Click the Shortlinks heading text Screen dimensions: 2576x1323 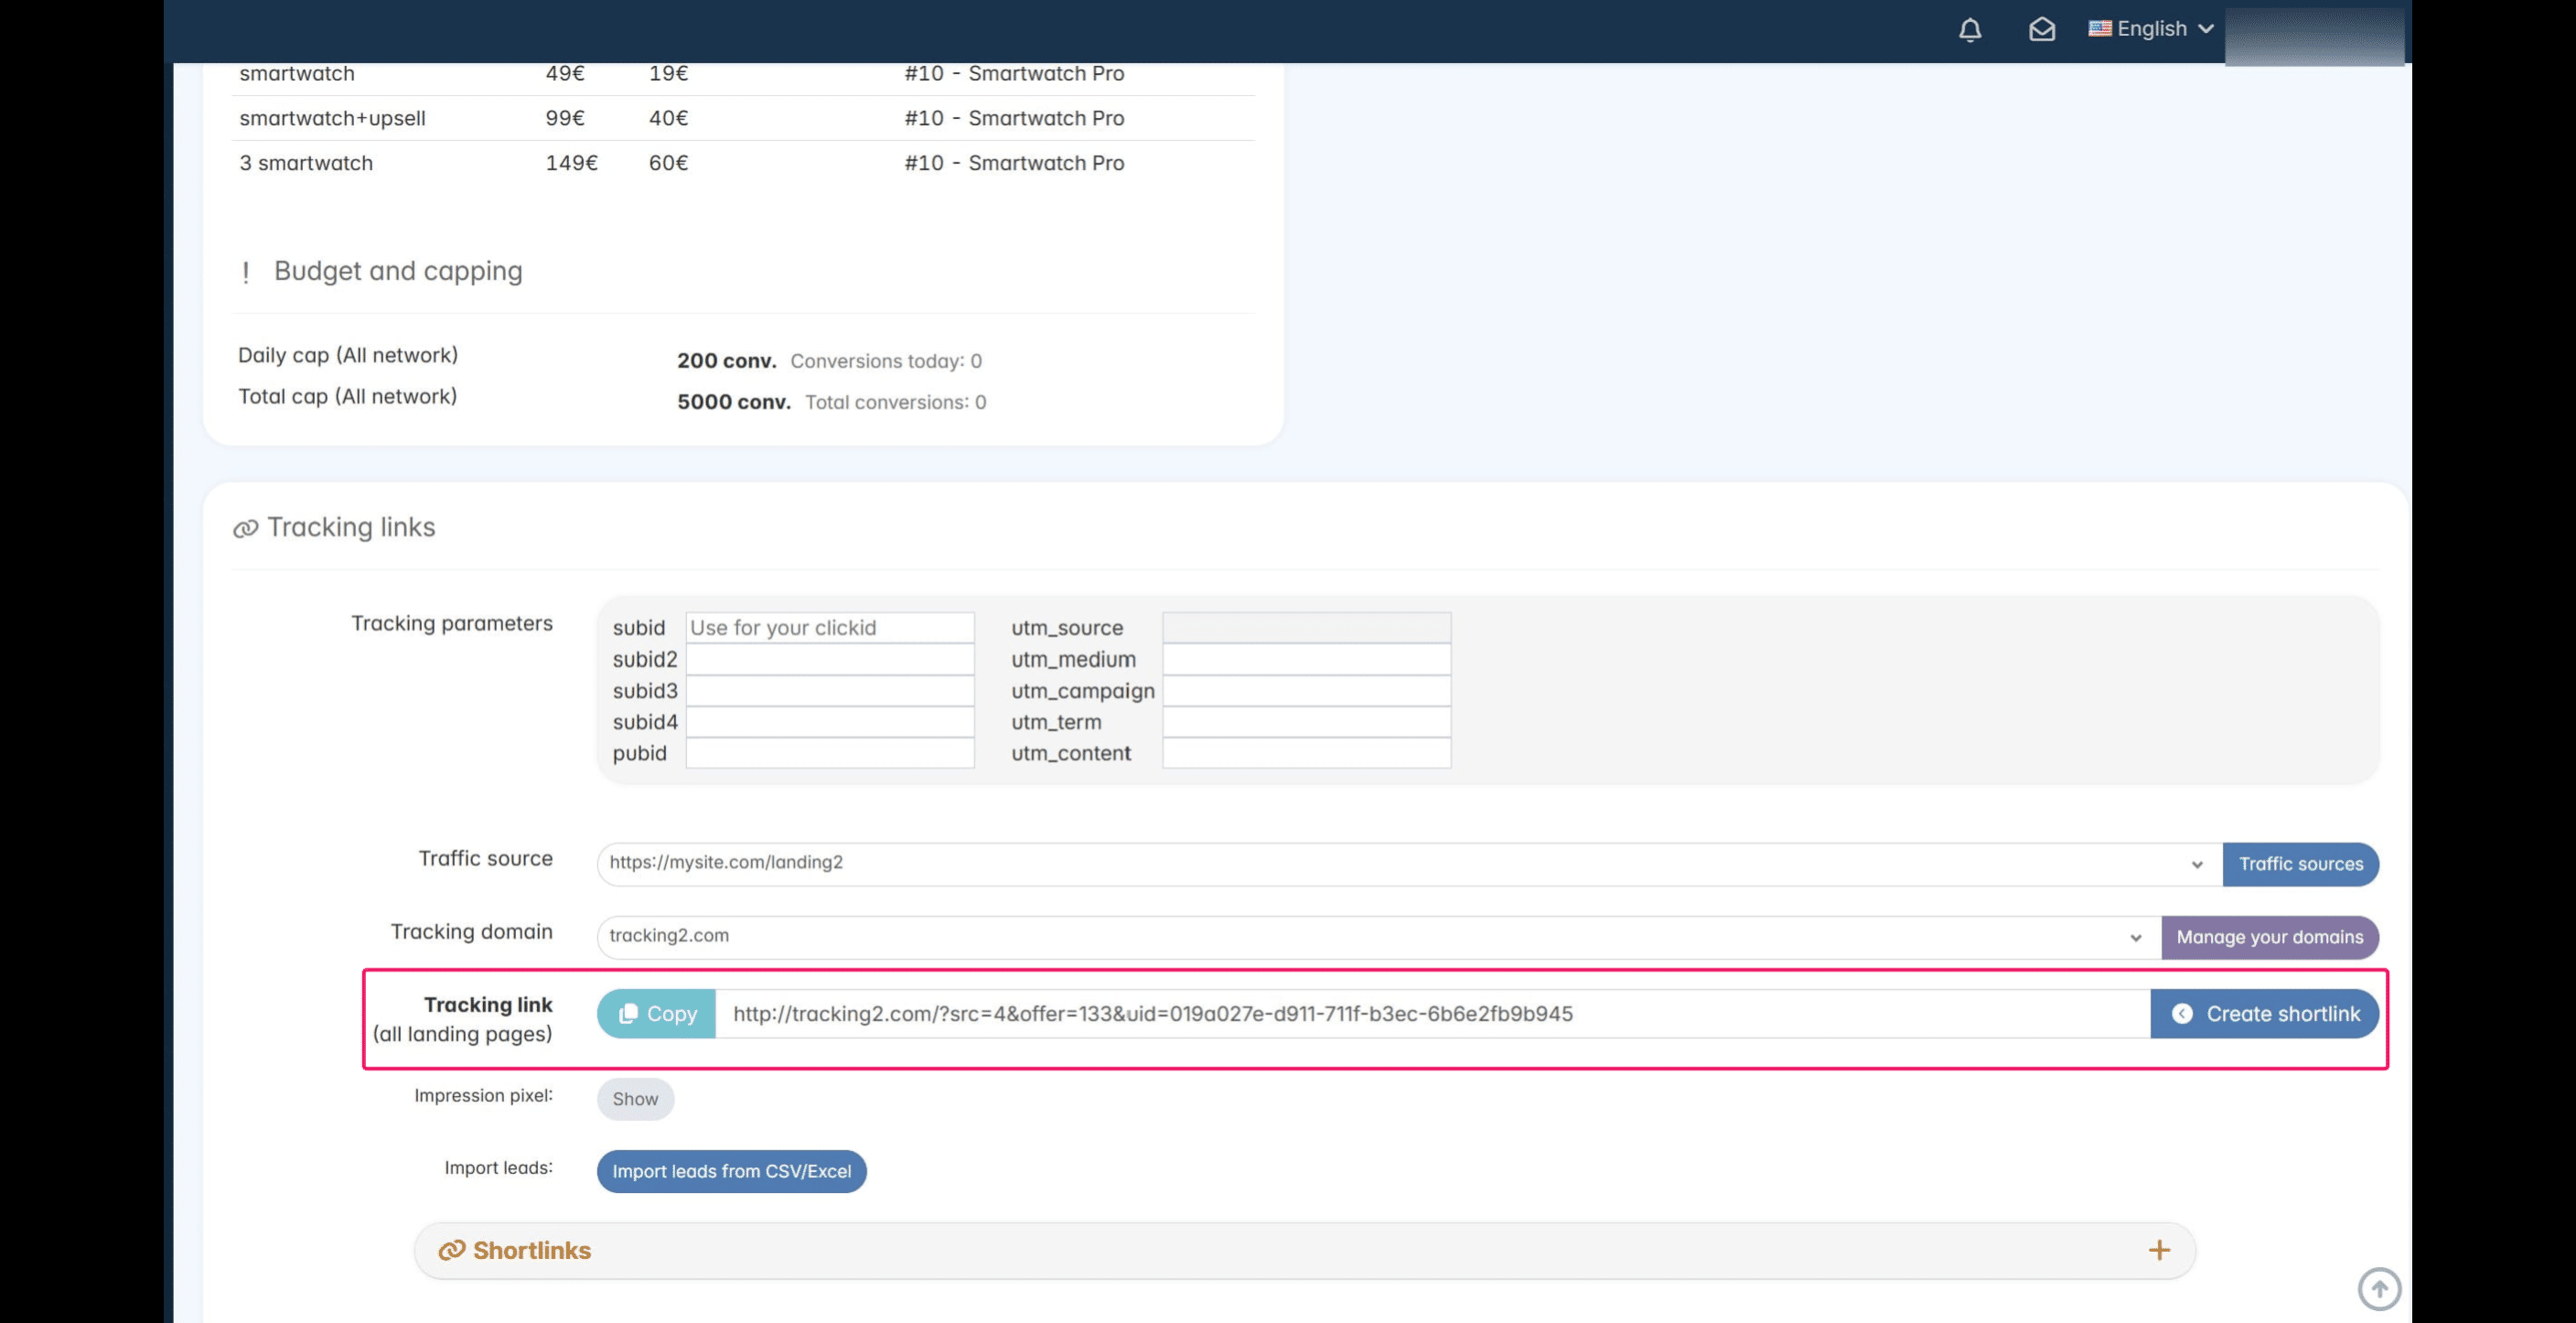click(x=531, y=1250)
